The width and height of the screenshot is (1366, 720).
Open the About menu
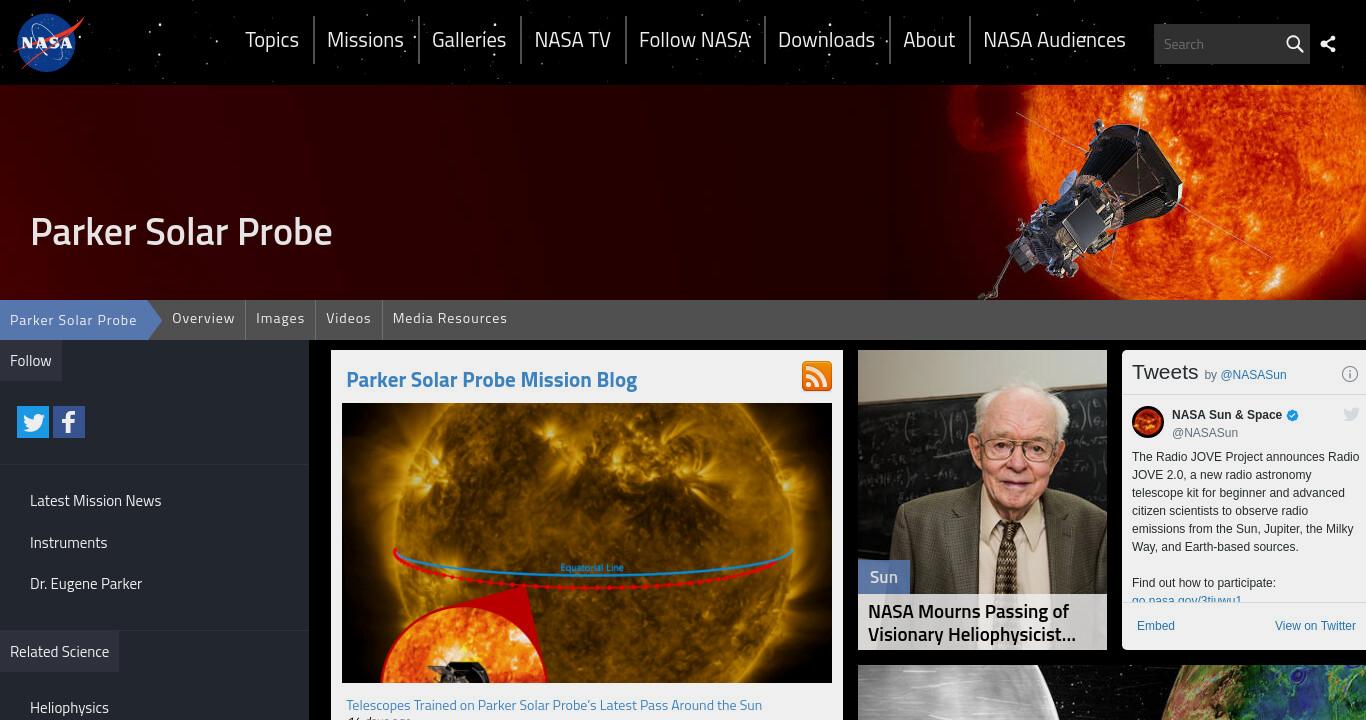click(929, 40)
